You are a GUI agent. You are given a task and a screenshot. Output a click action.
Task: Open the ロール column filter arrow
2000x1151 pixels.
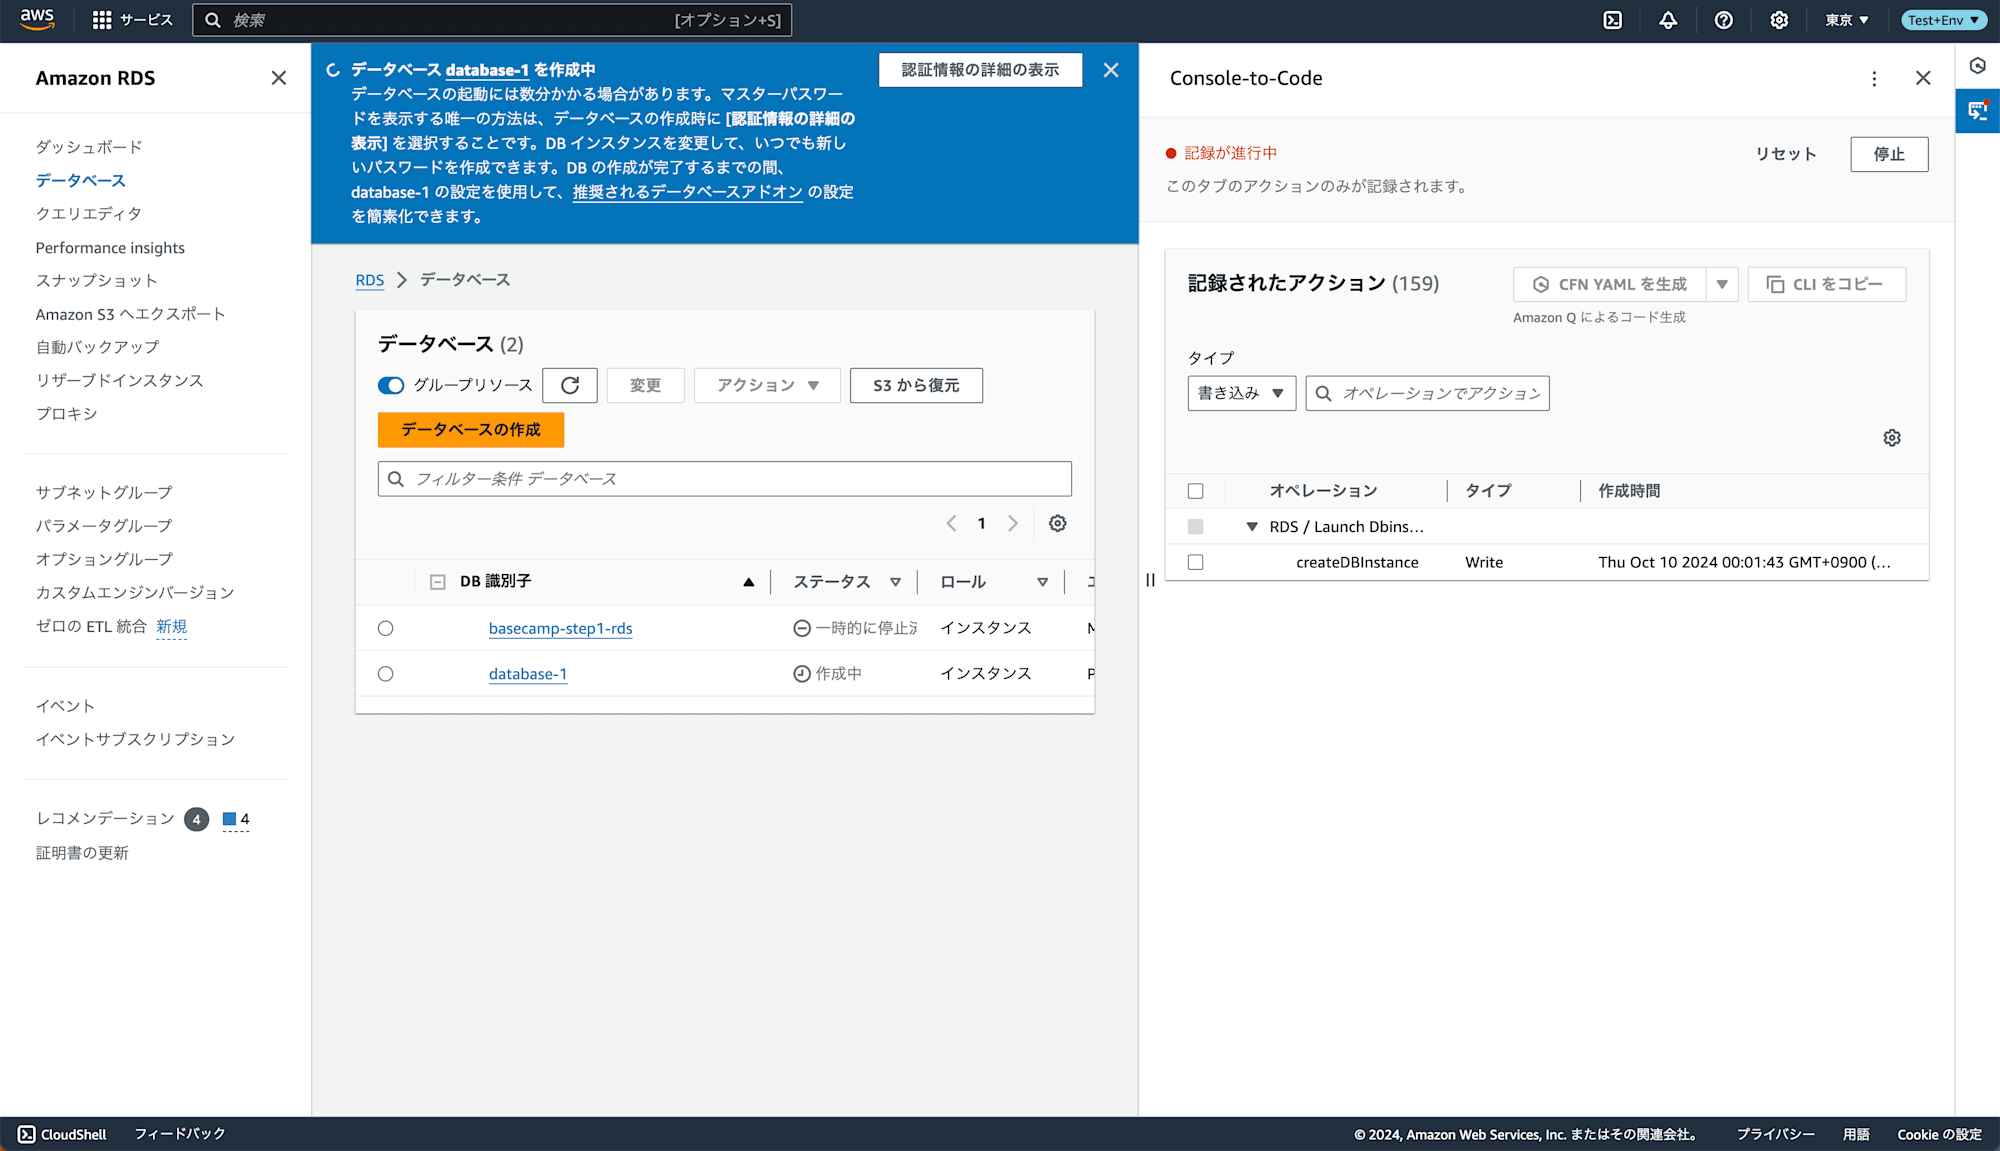1042,582
